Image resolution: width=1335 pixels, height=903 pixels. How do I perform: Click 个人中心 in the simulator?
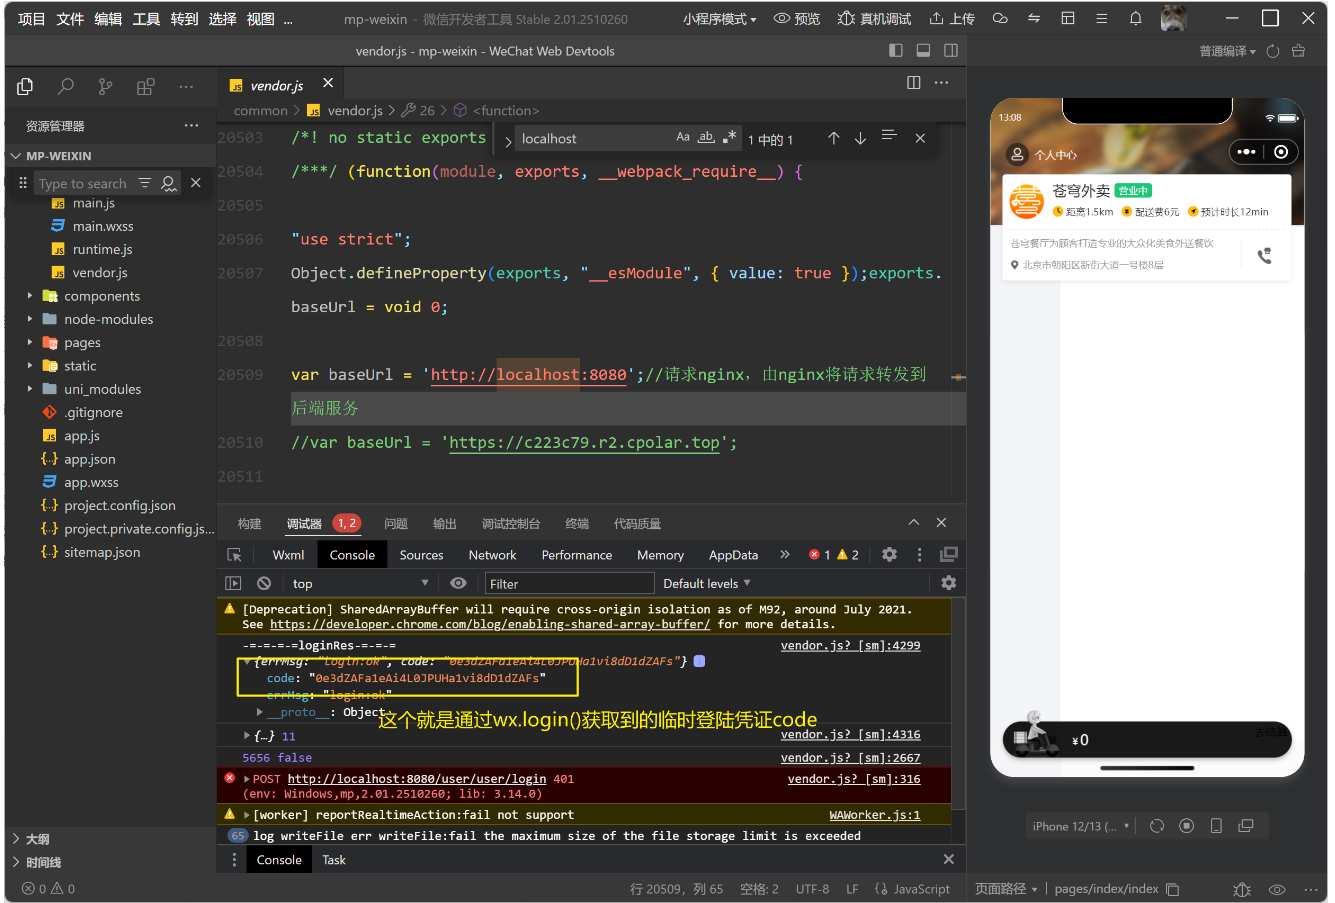coord(1055,155)
